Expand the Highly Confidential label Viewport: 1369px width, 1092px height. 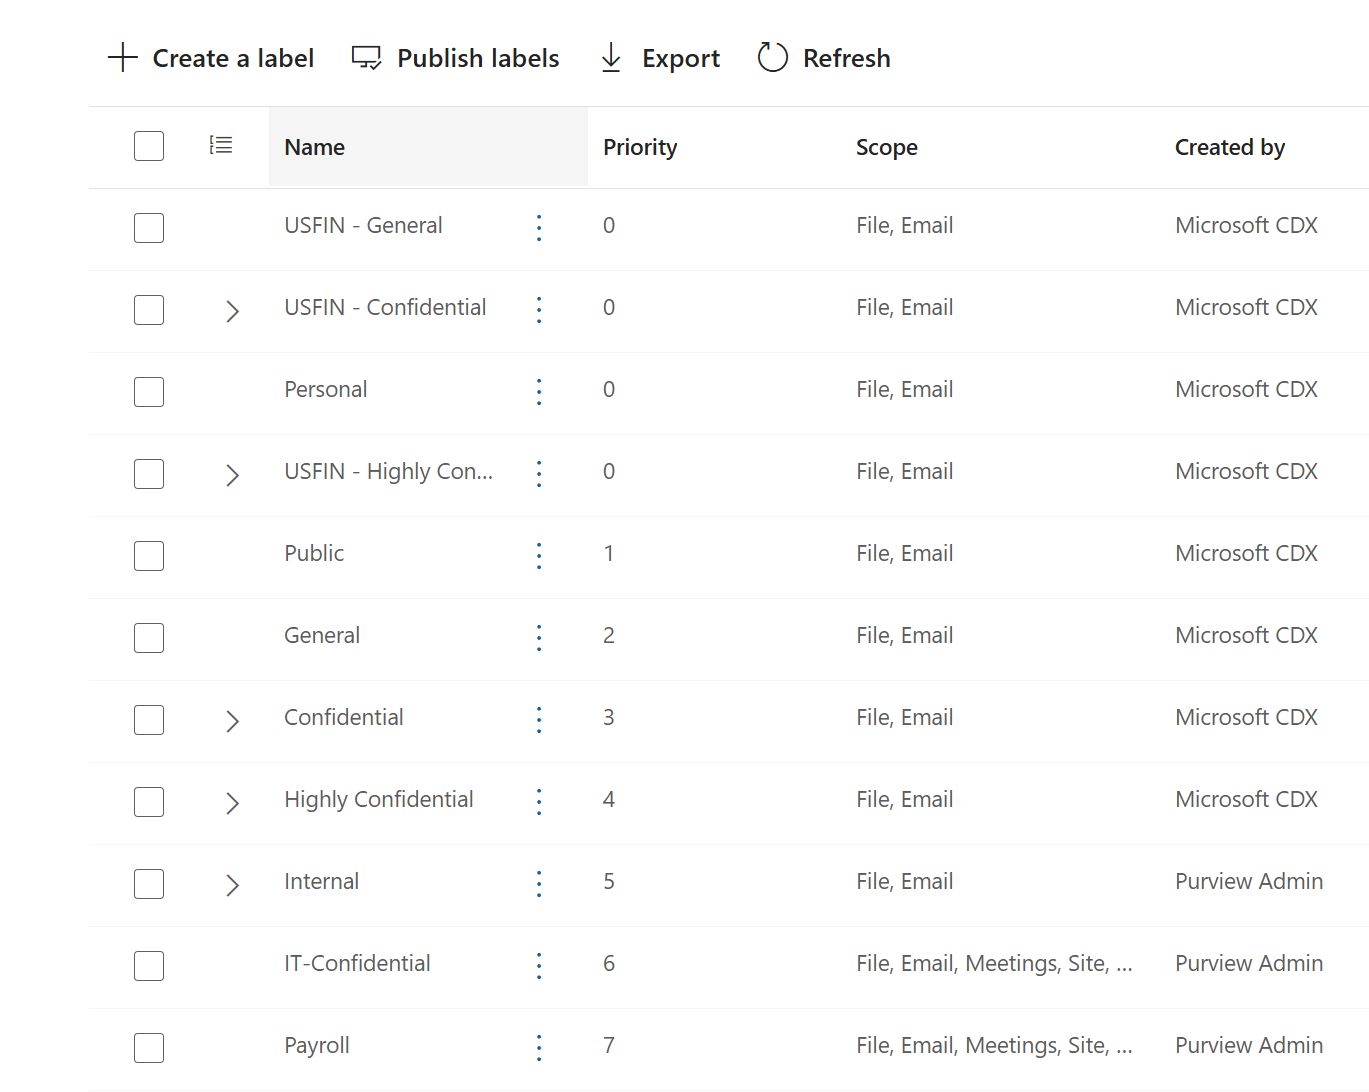click(232, 803)
